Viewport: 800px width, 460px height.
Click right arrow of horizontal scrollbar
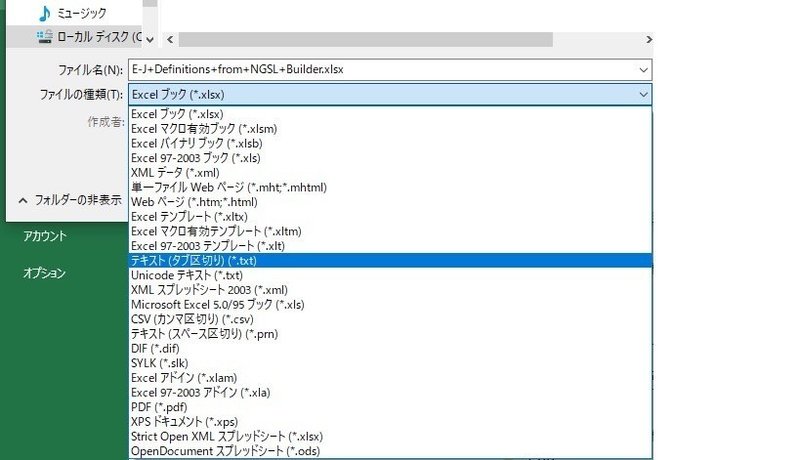coord(648,39)
